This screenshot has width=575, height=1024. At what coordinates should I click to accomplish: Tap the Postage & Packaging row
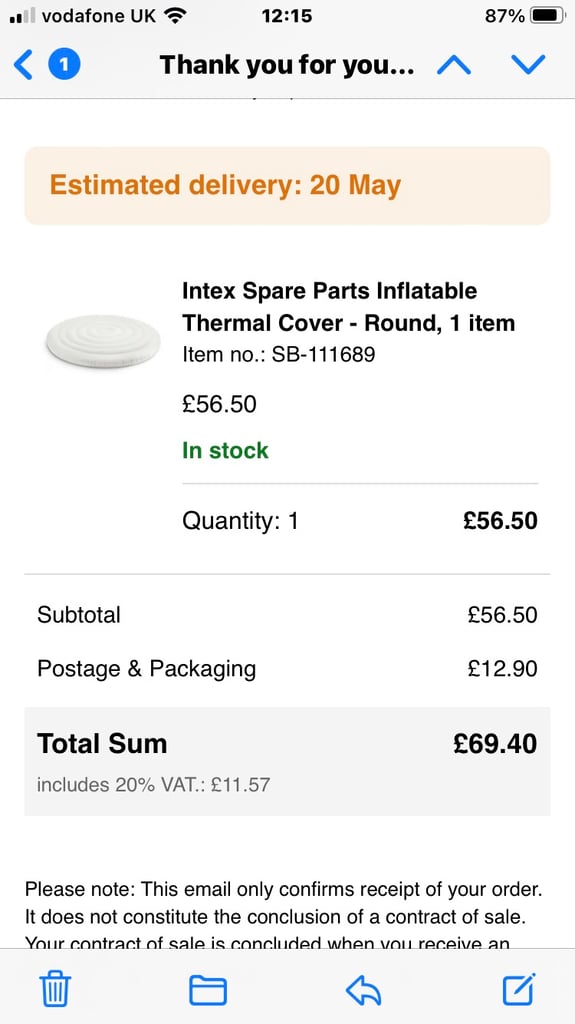tap(288, 669)
